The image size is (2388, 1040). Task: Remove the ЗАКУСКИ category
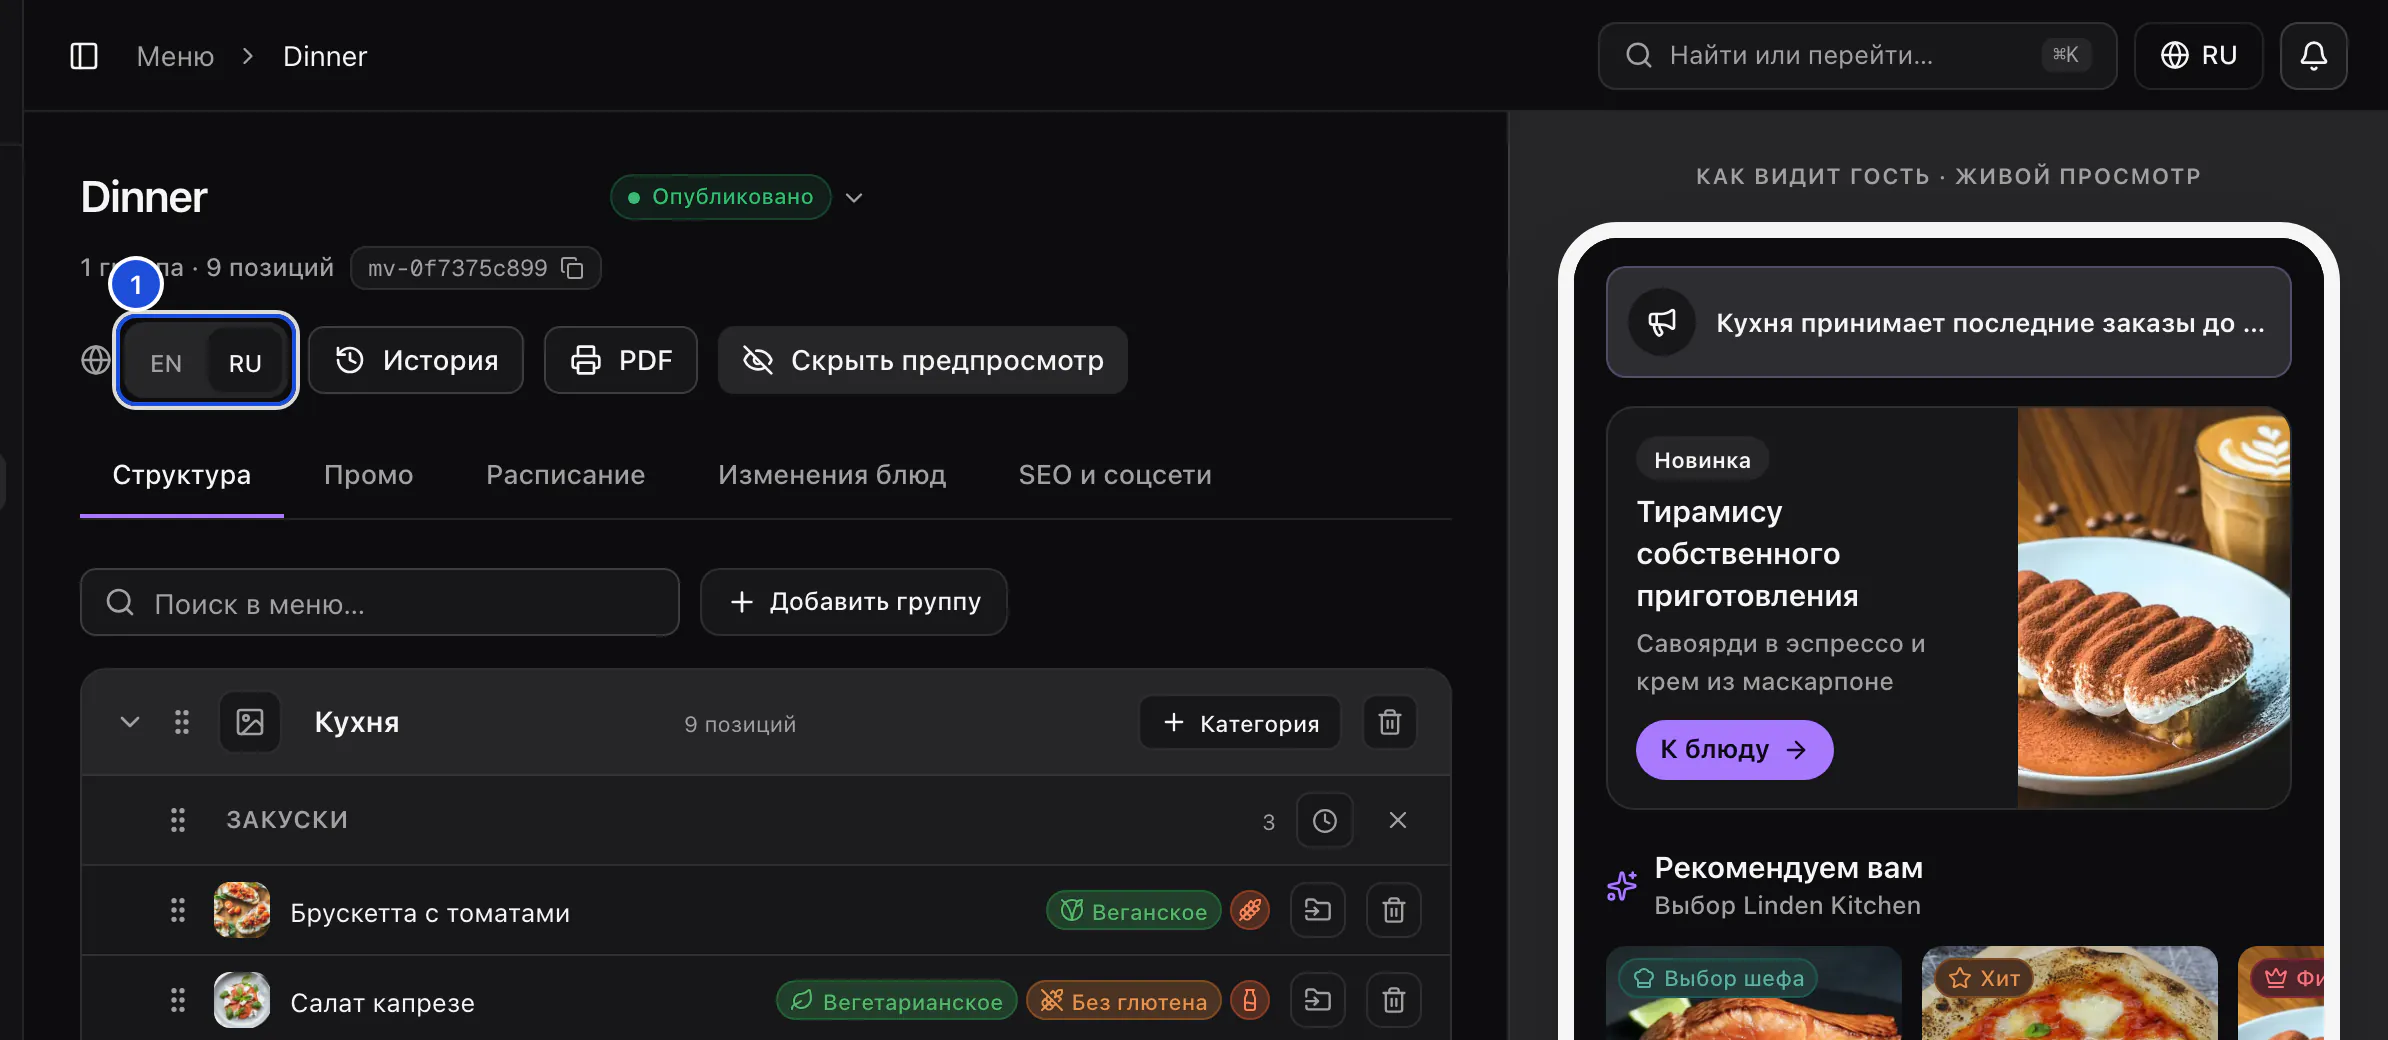(1398, 820)
